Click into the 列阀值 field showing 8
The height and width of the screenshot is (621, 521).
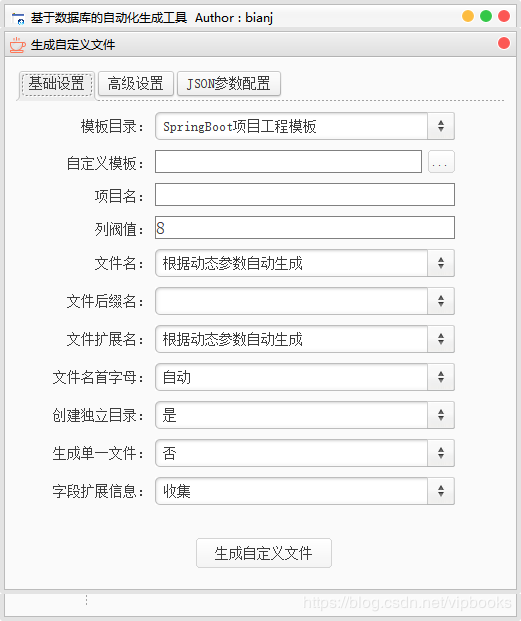(304, 227)
